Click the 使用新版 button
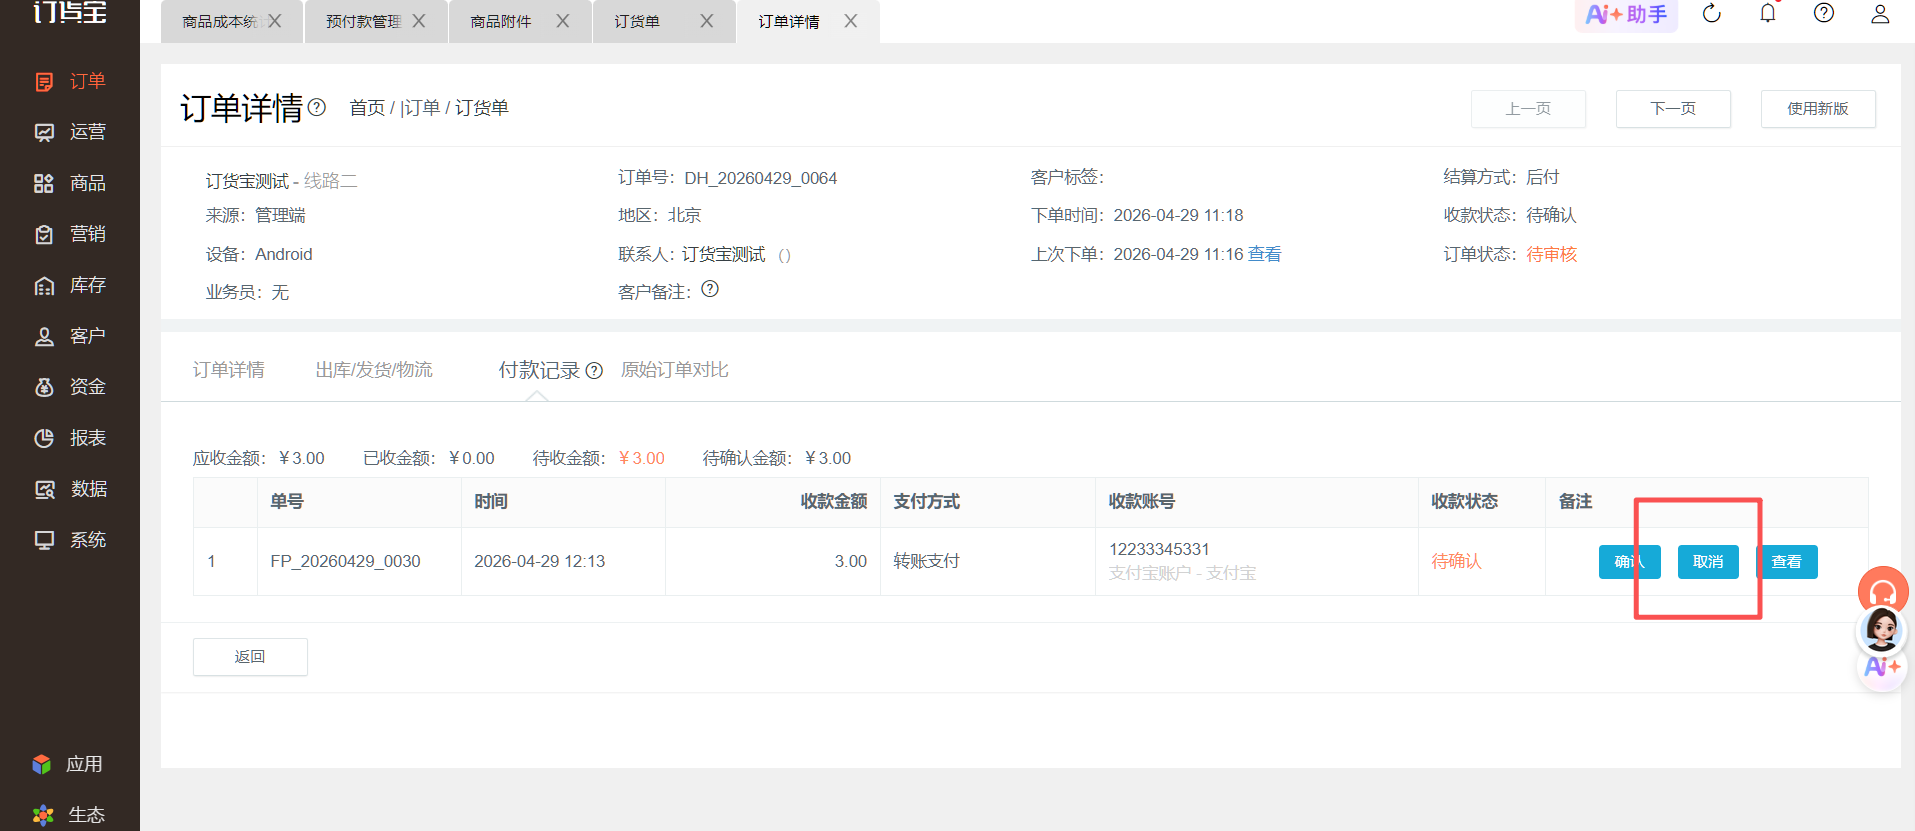The width and height of the screenshot is (1915, 831). click(1818, 109)
